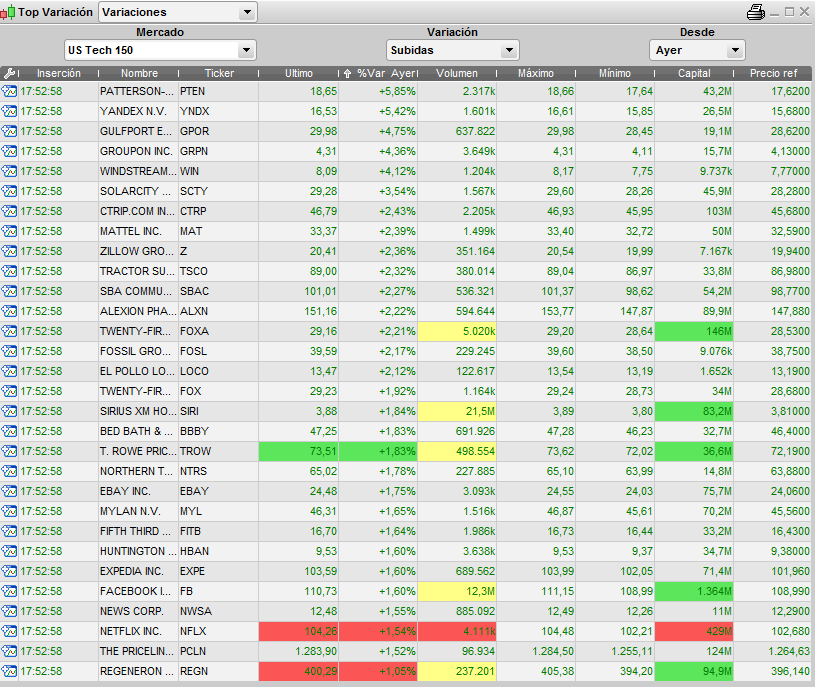Select the SIRI ticker cell
This screenshot has height=687, width=815.
click(x=218, y=412)
